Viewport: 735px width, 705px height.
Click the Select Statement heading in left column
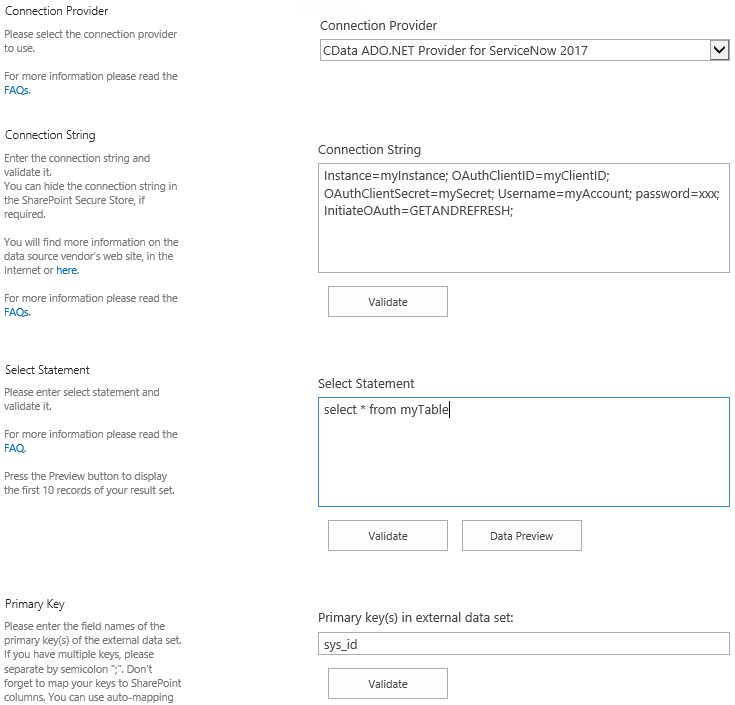click(x=47, y=370)
